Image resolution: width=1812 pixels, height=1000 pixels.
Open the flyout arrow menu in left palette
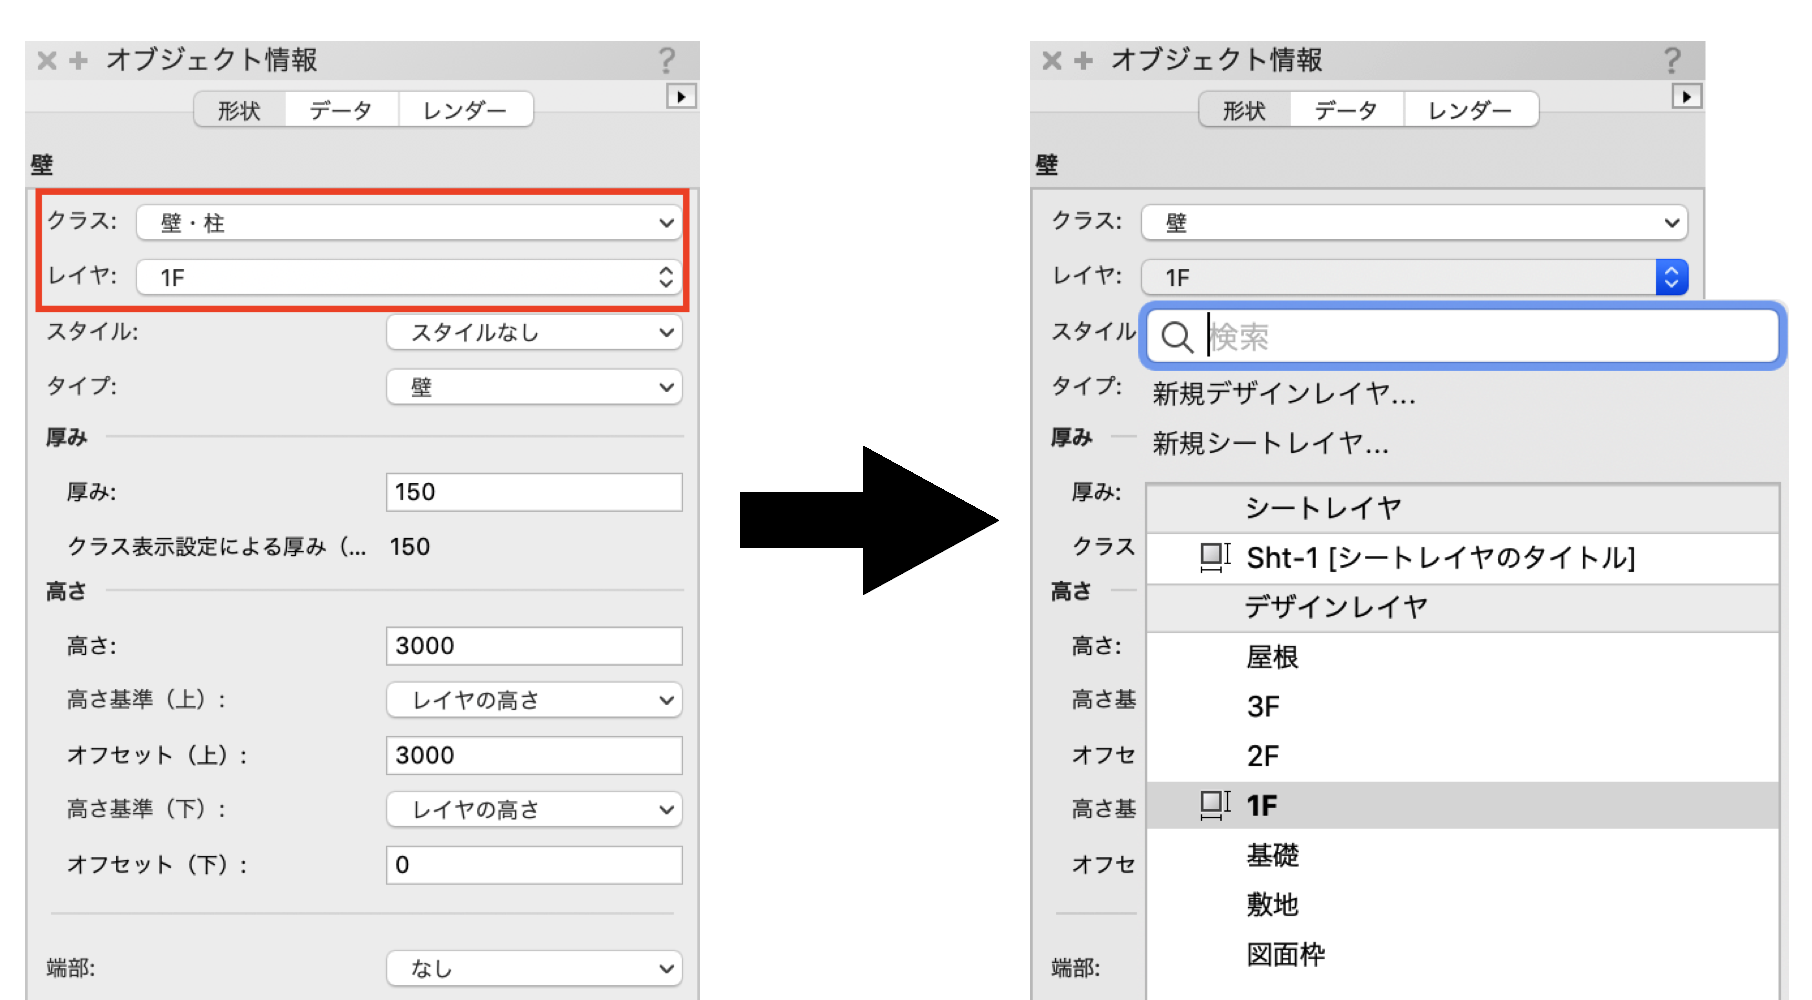pos(681,97)
